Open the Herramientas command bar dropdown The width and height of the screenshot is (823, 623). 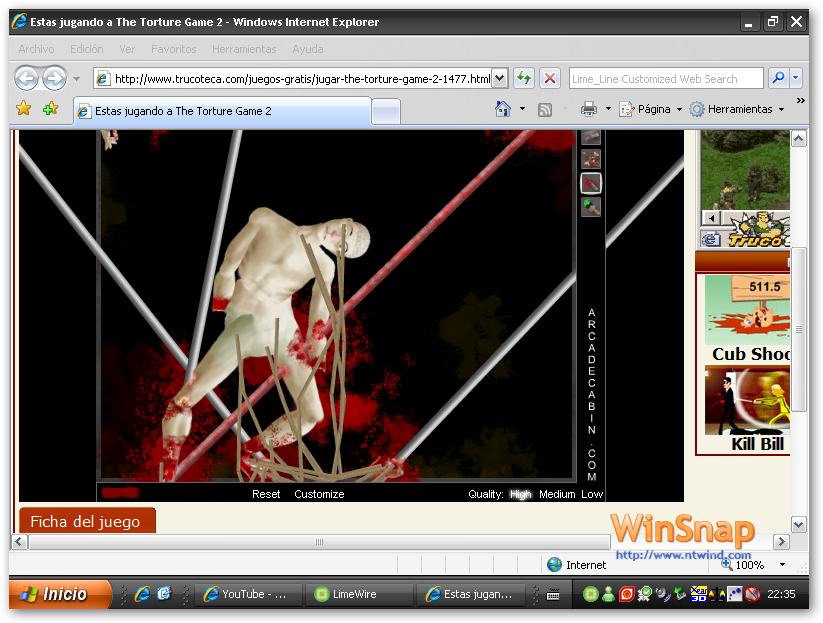pos(736,109)
